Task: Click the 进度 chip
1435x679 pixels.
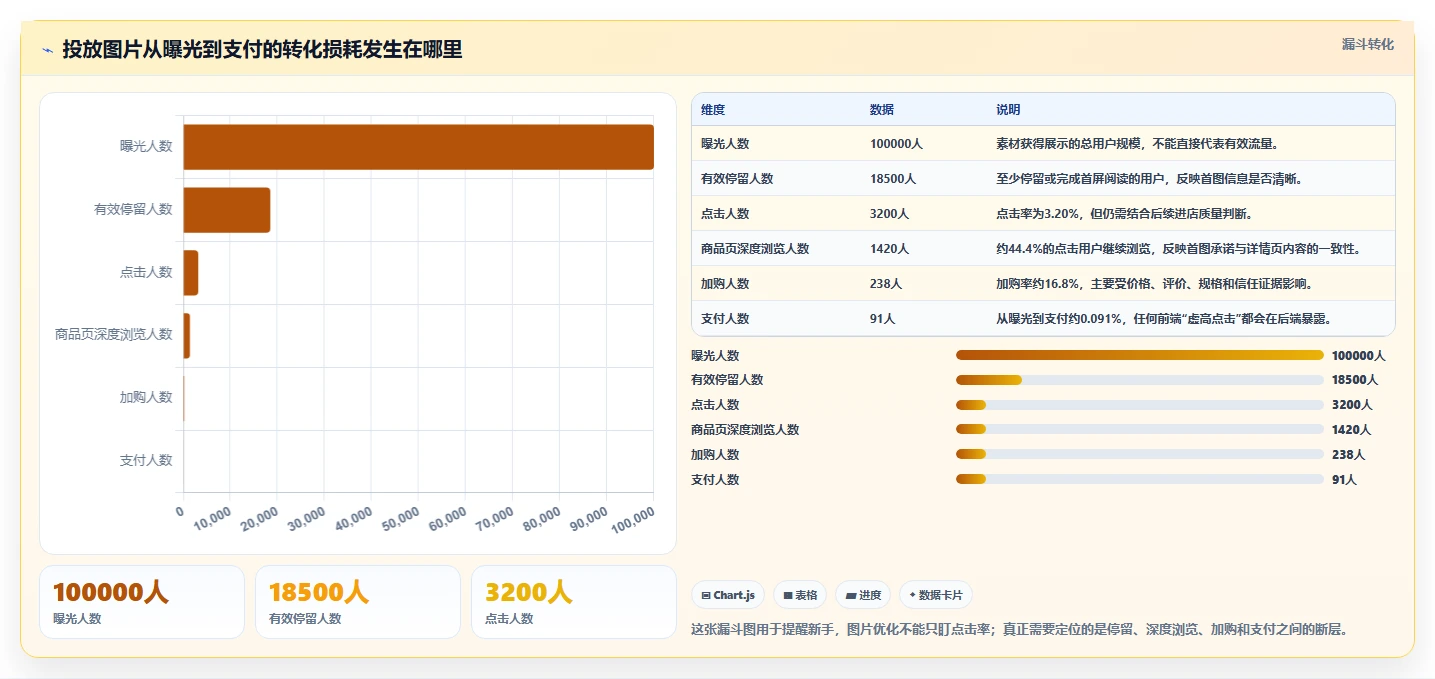Action: click(x=863, y=595)
